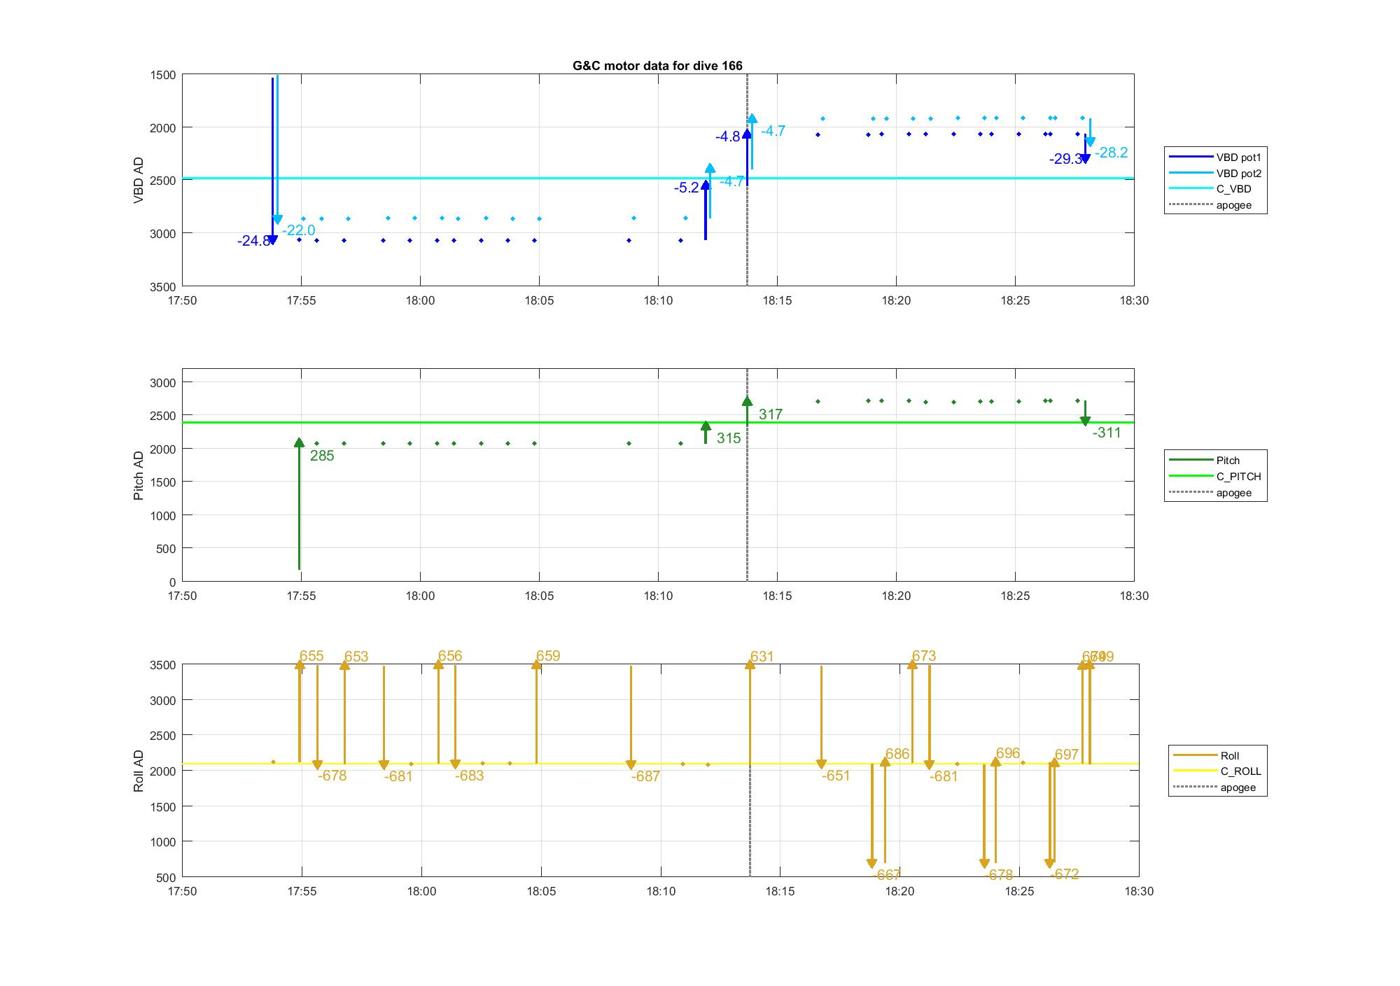1400x986 pixels.
Task: Click the "Pitch AD" y-axis label
Action: (139, 475)
